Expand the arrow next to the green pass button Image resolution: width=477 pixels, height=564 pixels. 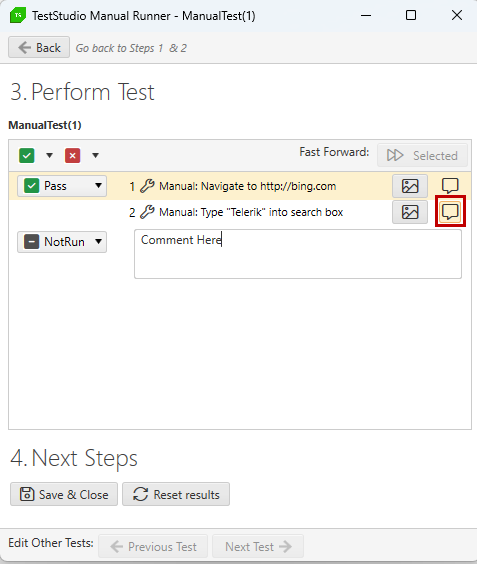click(x=50, y=155)
